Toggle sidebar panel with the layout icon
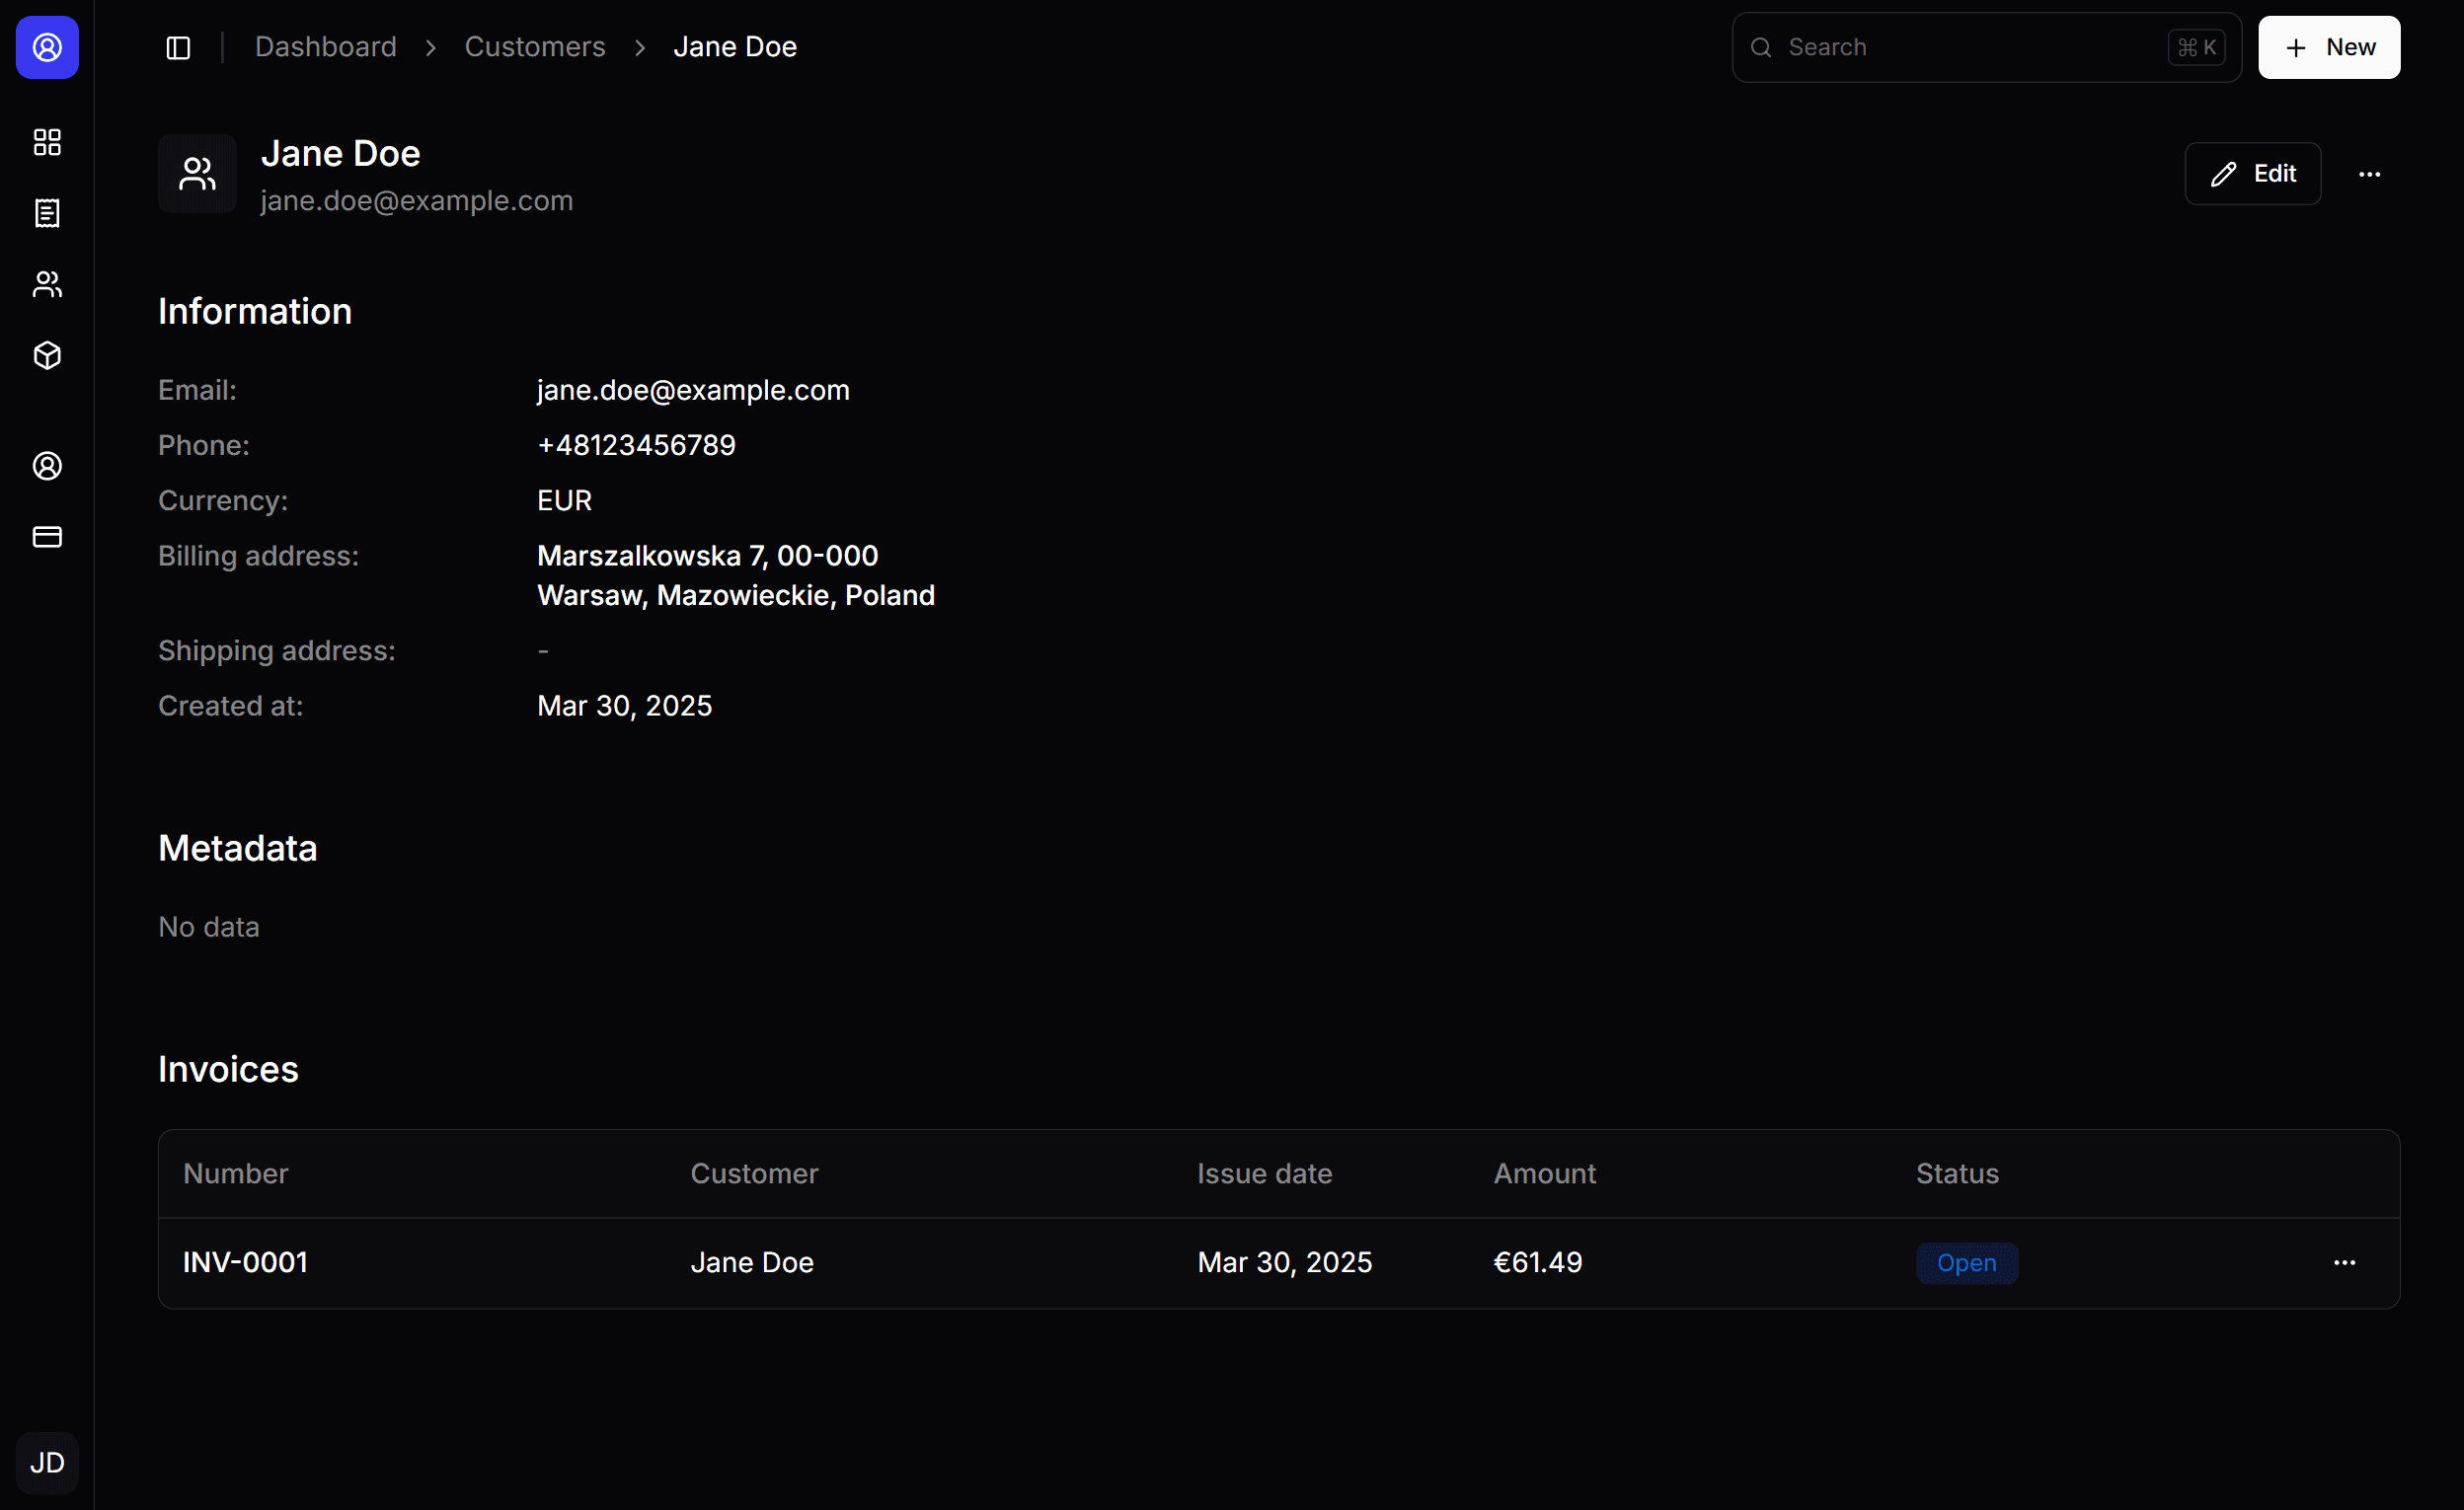This screenshot has height=1510, width=2464. (178, 47)
